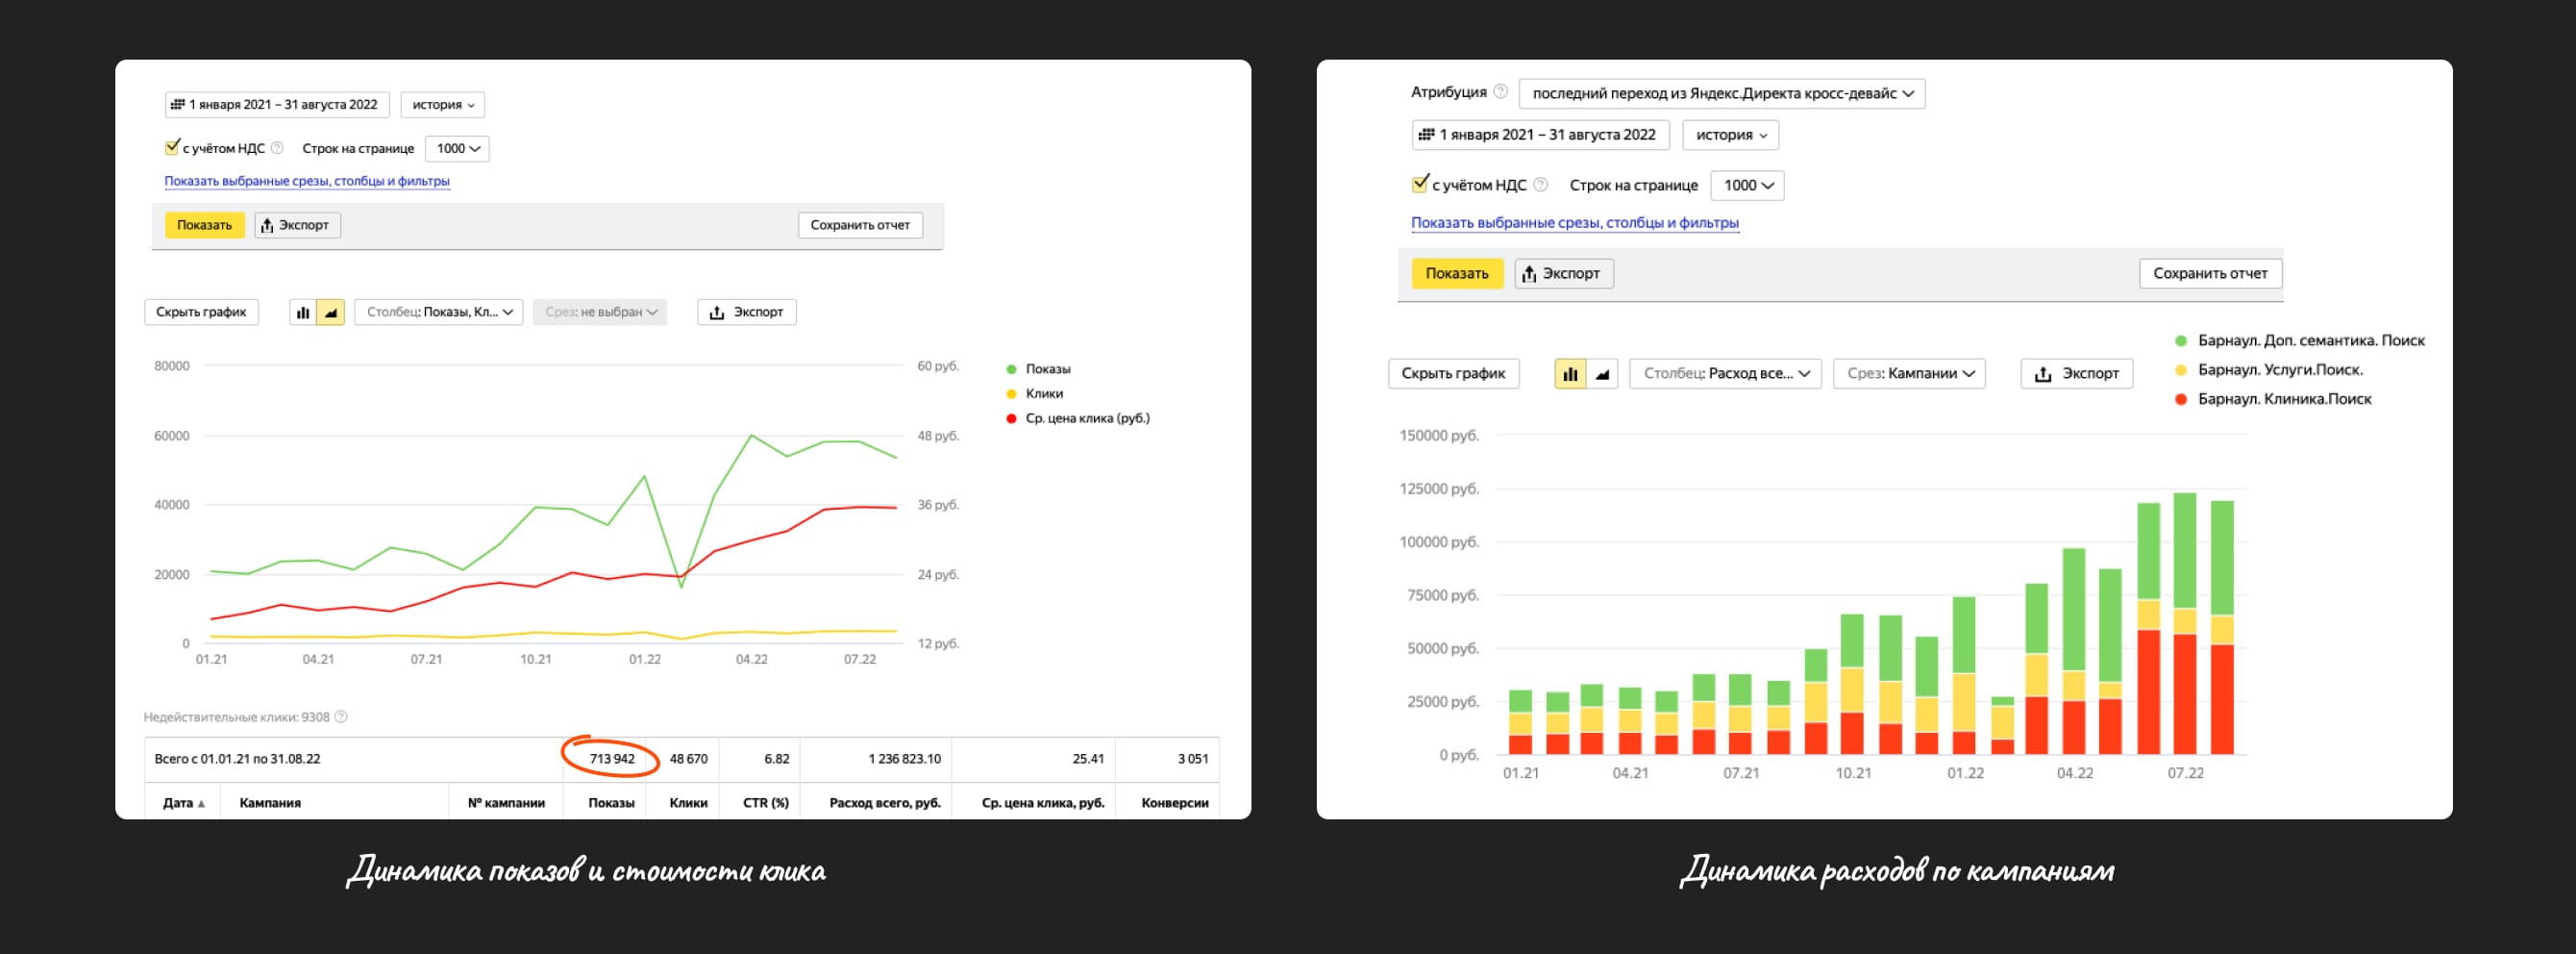Image resolution: width=2576 pixels, height=954 pixels.
Task: Open the help icon near right с учётом НДС
Action: pos(1541,185)
